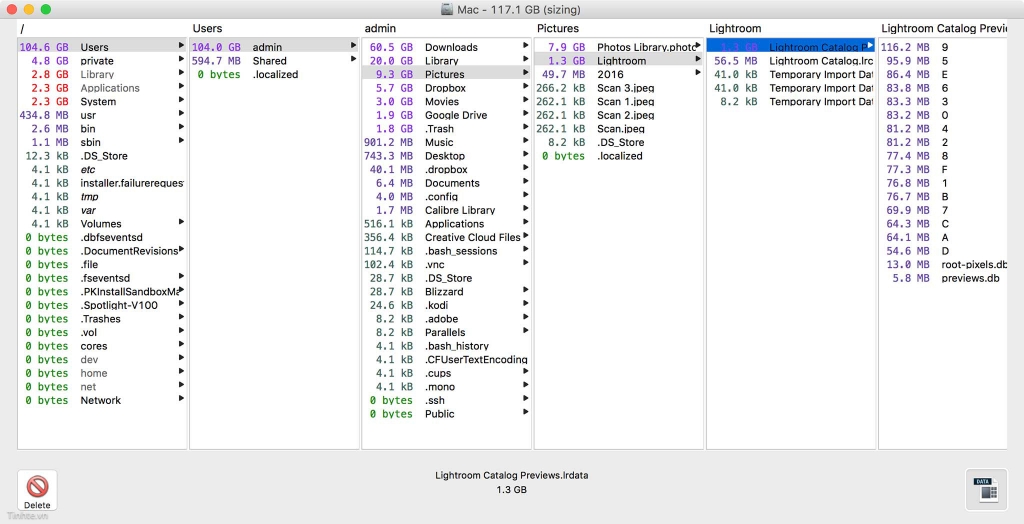
Task: Select the Library row in root column
Action: coord(102,74)
